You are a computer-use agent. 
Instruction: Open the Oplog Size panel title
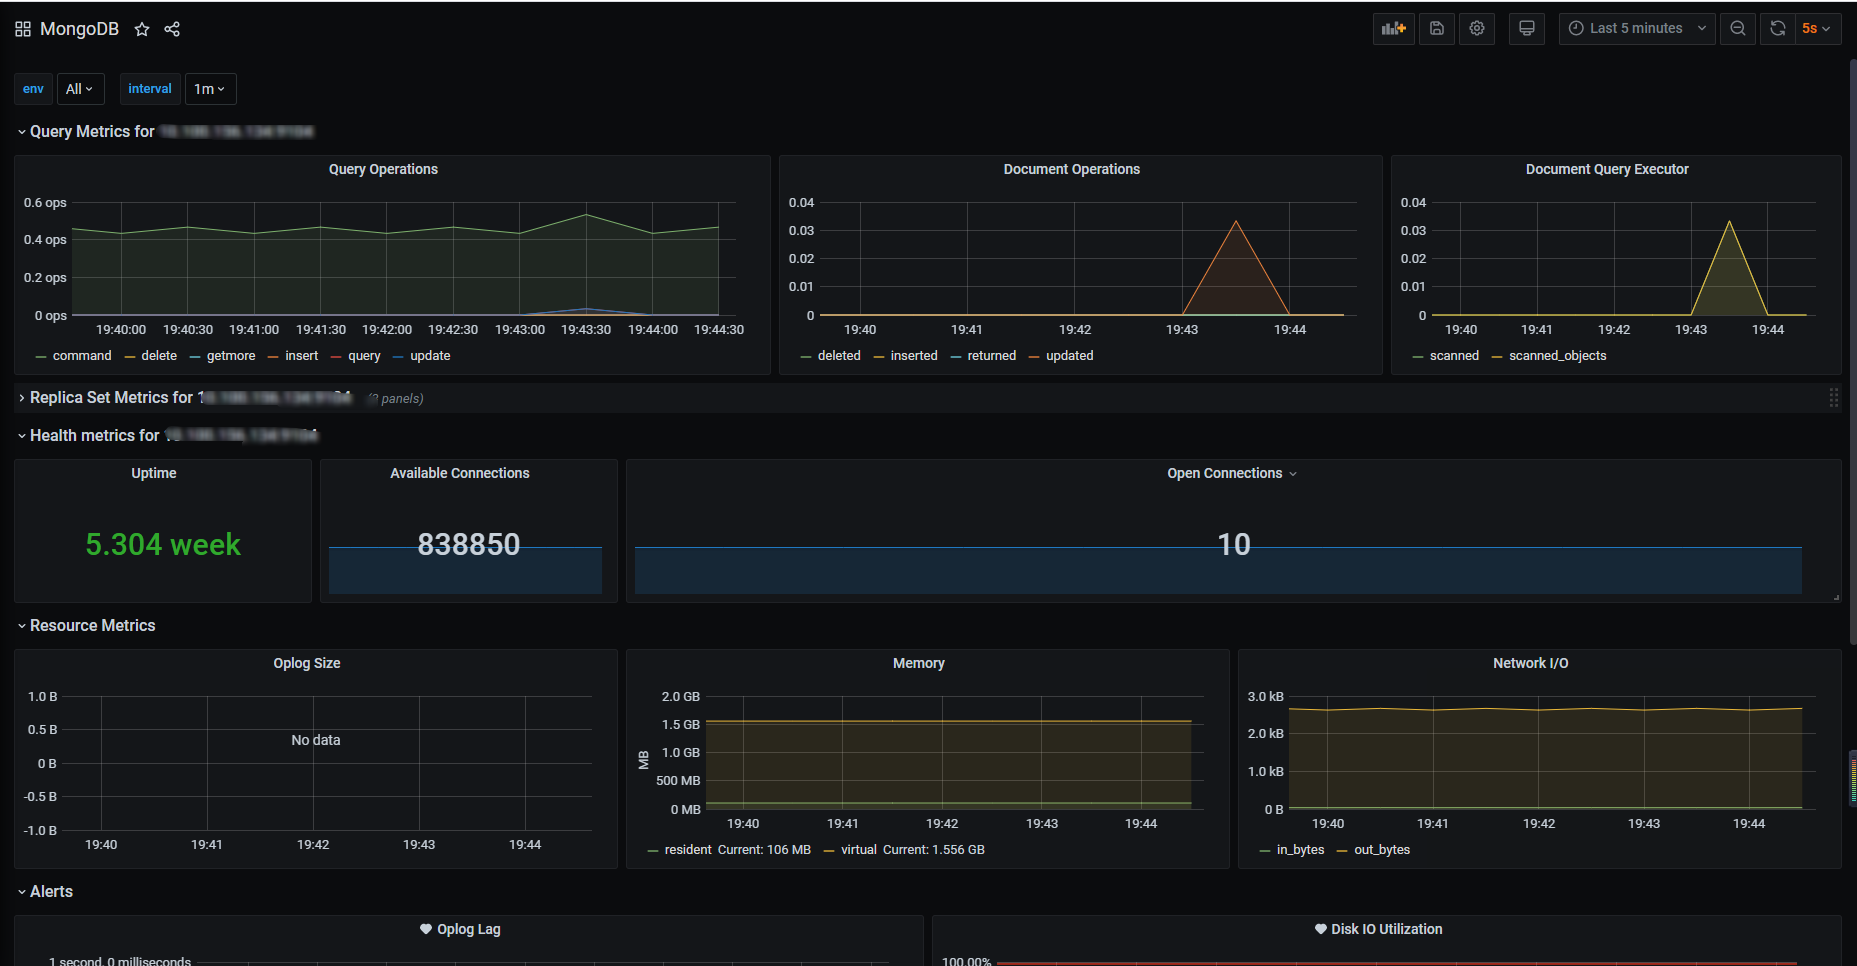click(307, 664)
